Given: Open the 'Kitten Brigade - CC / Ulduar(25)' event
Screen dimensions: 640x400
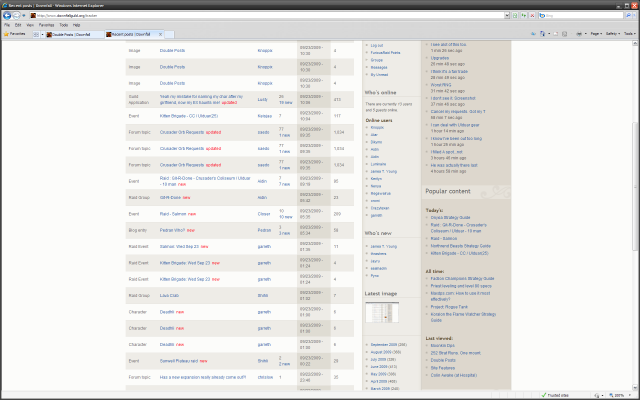Looking at the screenshot, I should 189,116.
